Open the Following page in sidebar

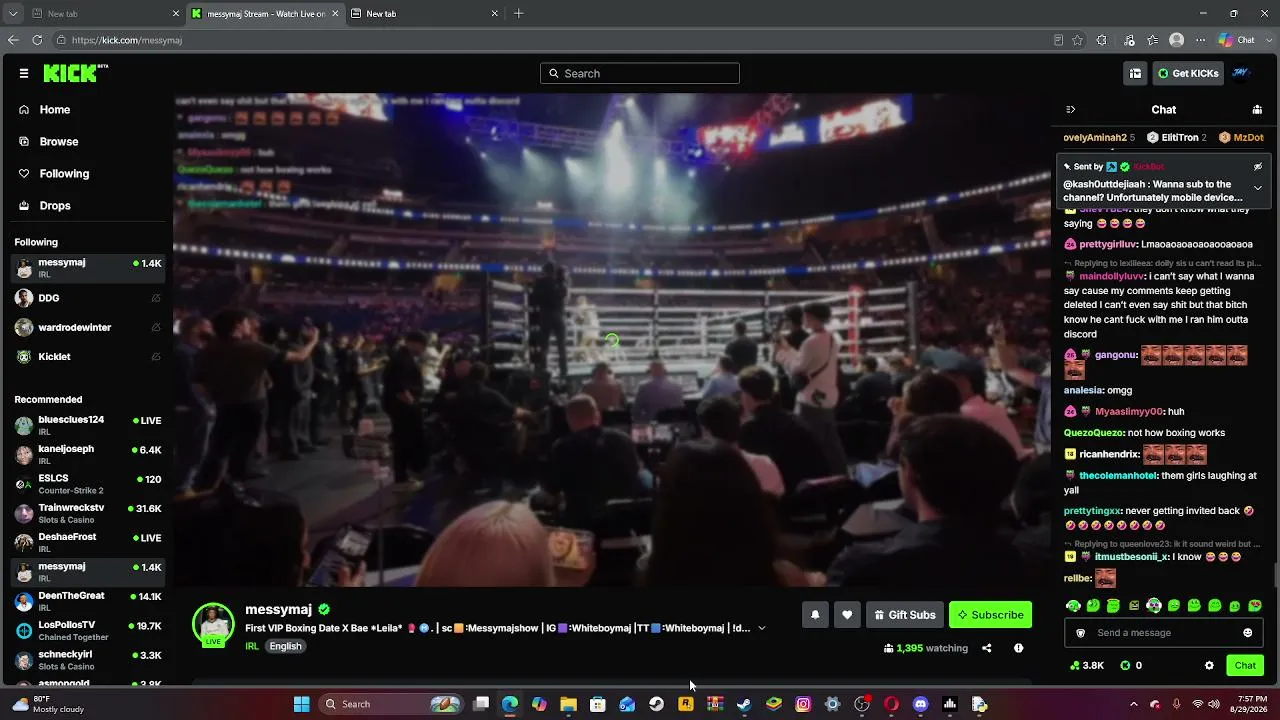64,174
